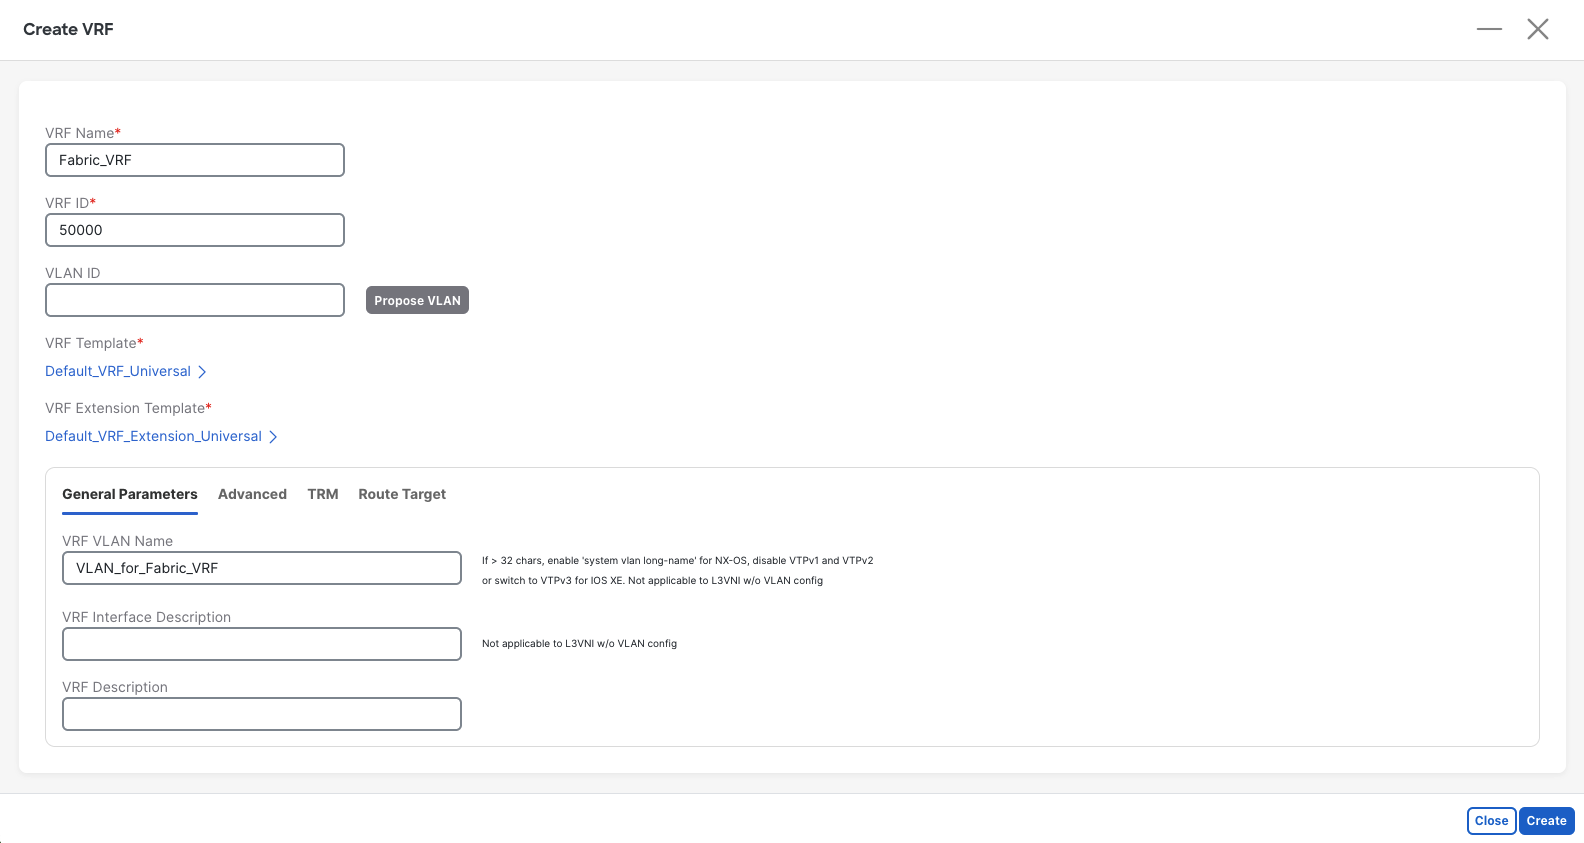Click the VRF ID input field
The image size is (1584, 843).
(x=195, y=230)
